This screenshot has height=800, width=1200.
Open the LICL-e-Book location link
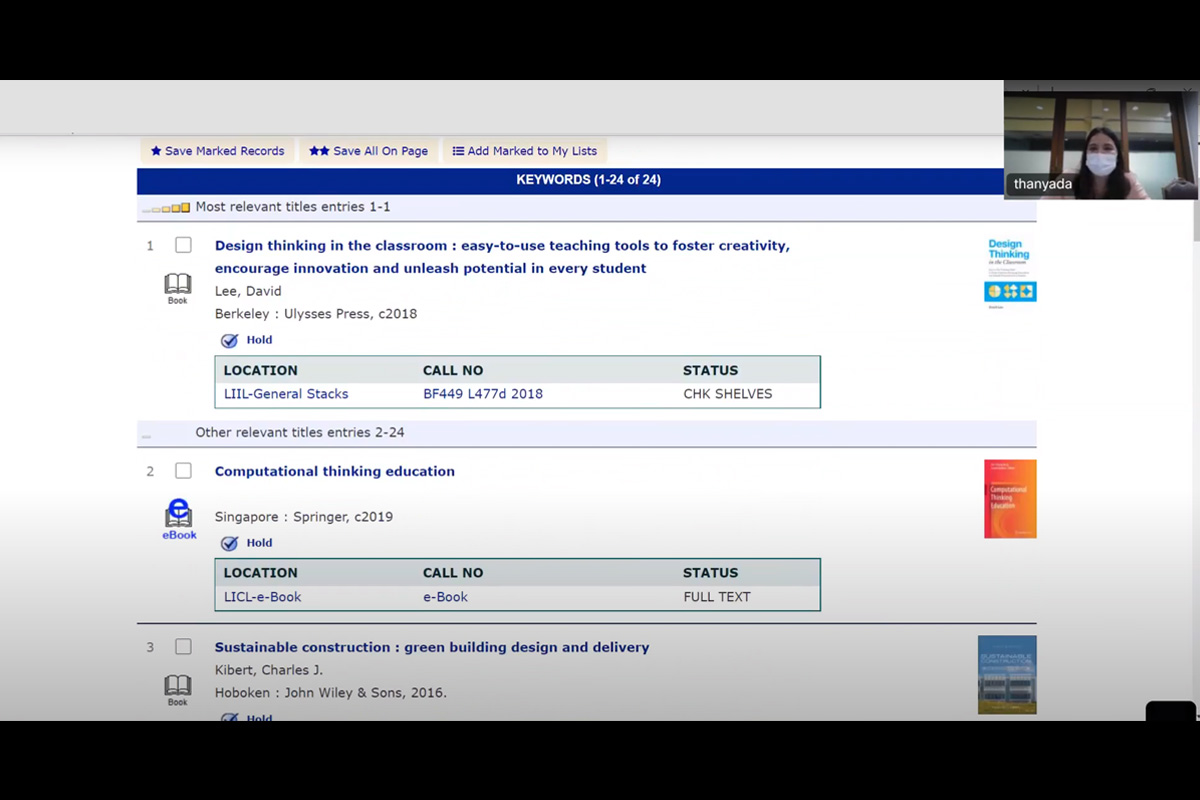tap(262, 597)
